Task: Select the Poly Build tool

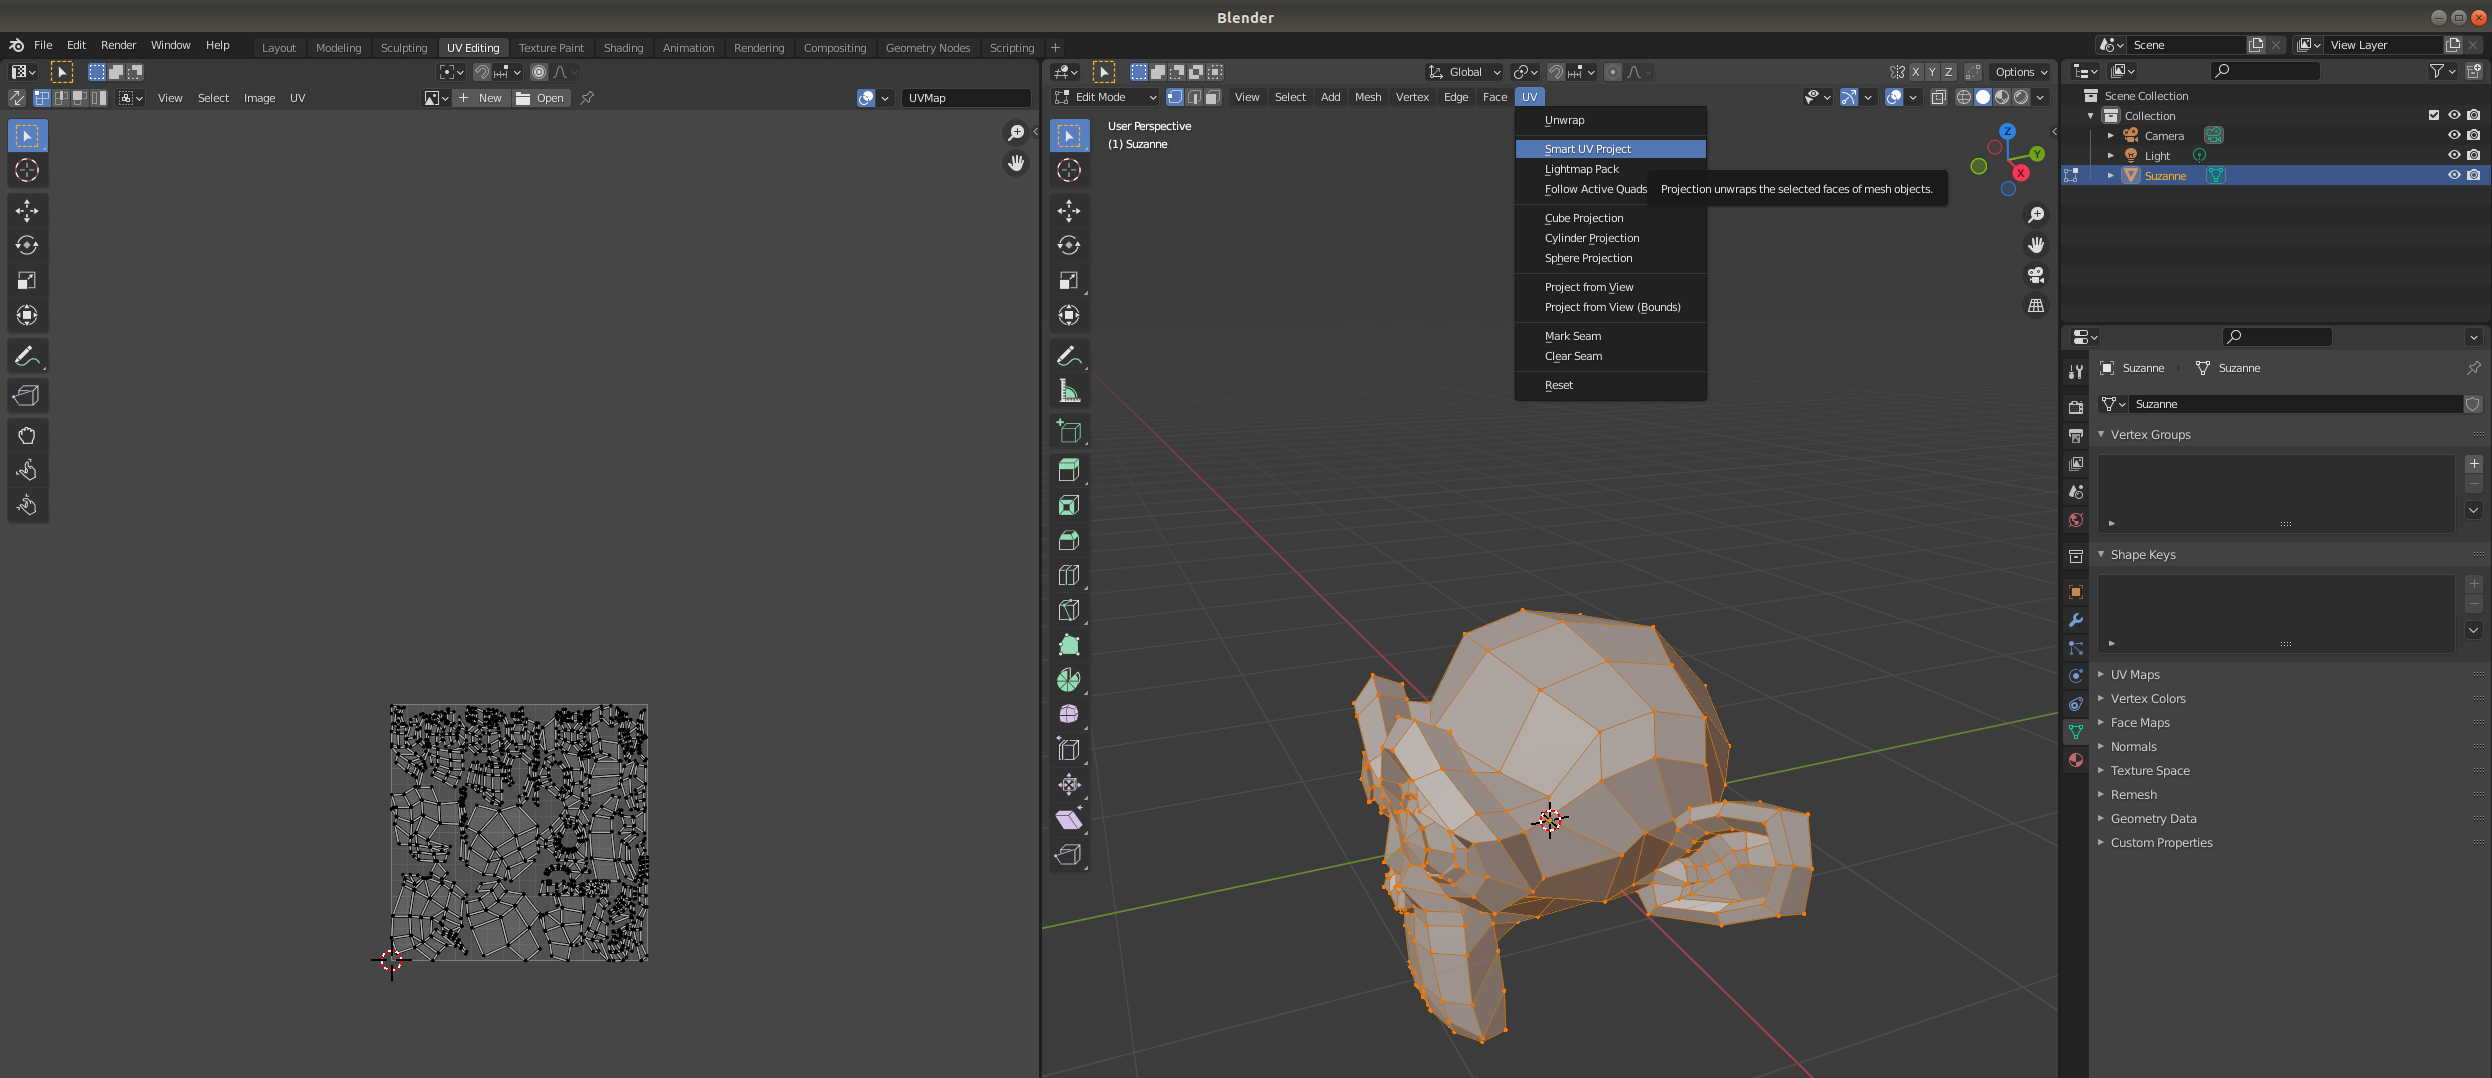Action: pyautogui.click(x=1069, y=645)
